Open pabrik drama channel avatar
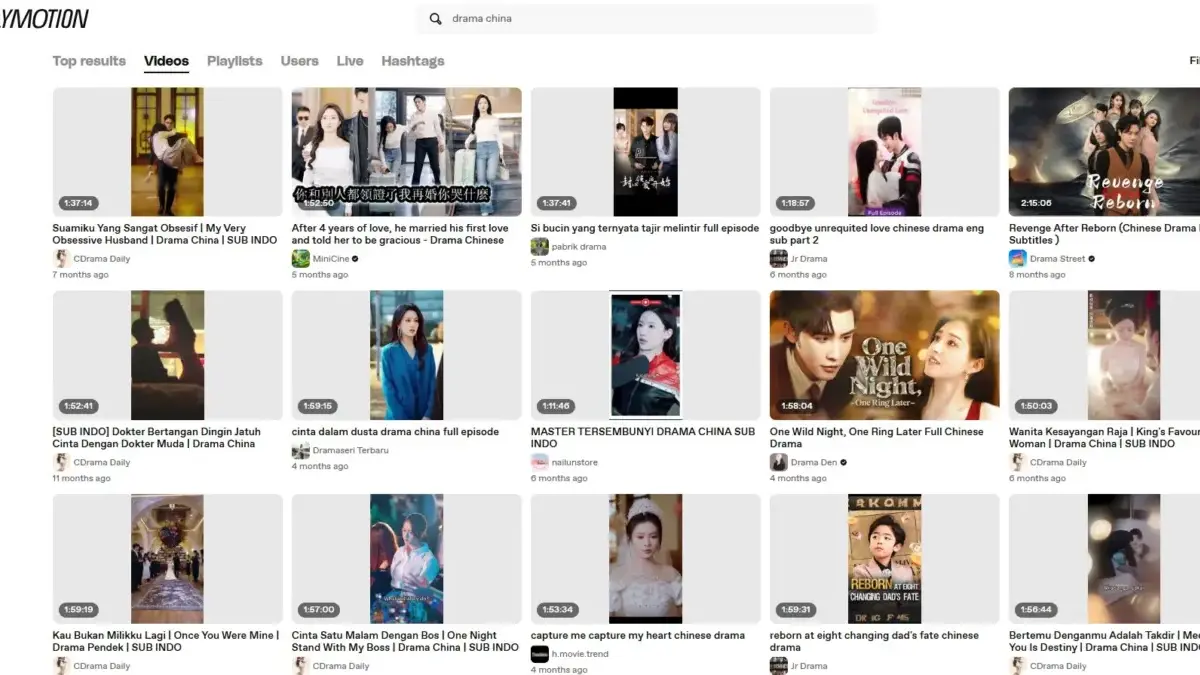The width and height of the screenshot is (1200, 675). pyautogui.click(x=539, y=246)
